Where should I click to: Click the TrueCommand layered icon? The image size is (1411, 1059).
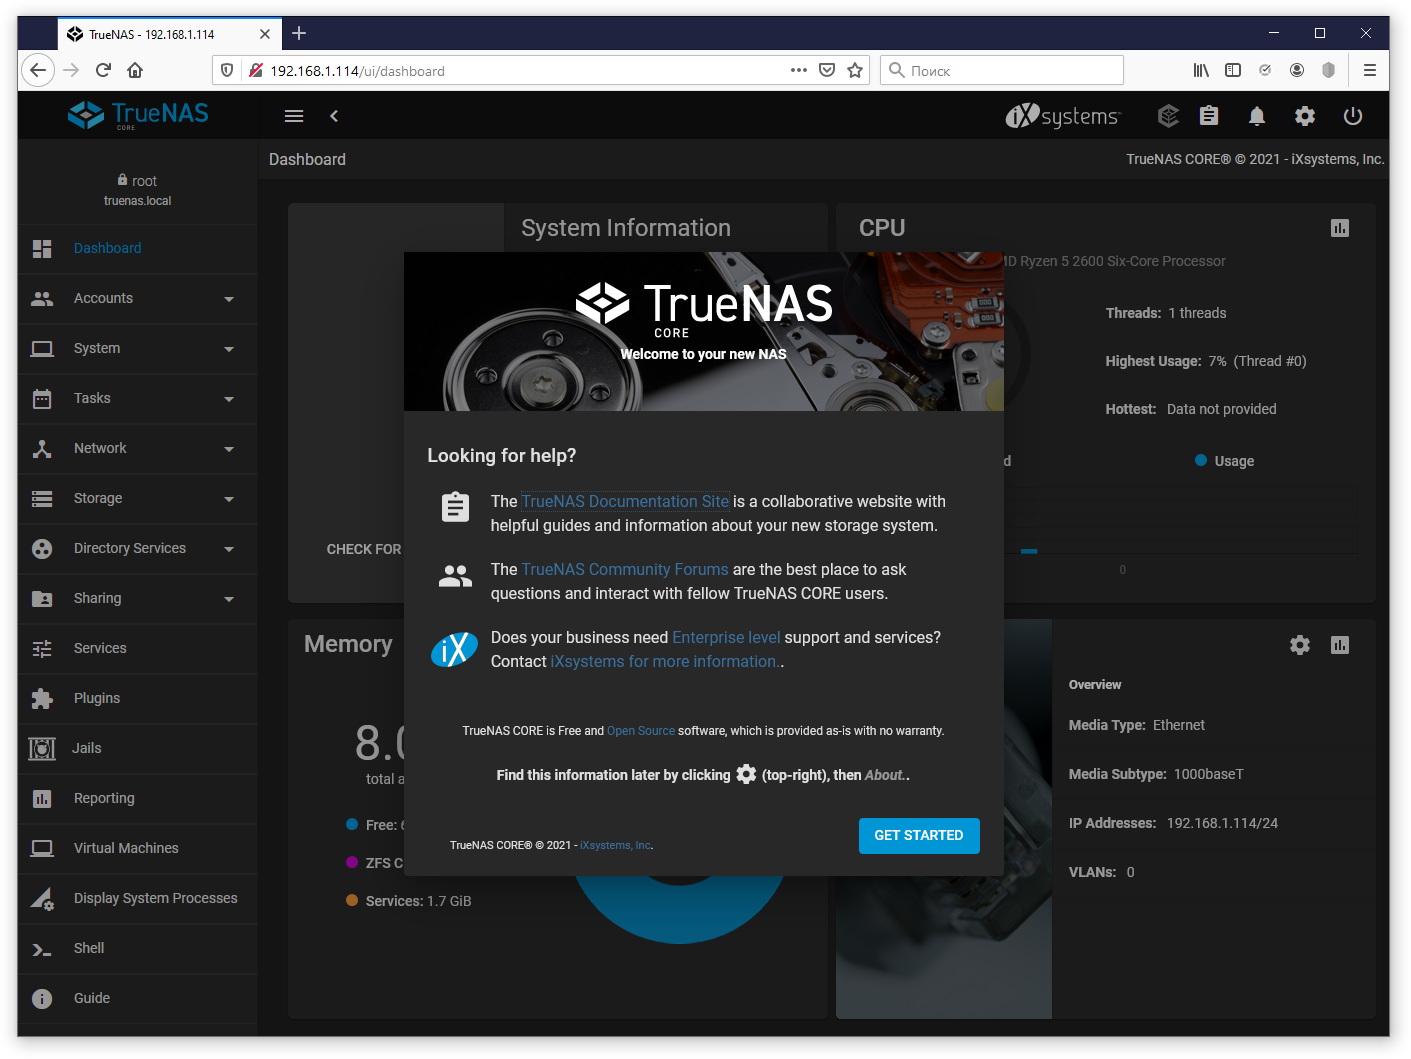[1168, 116]
